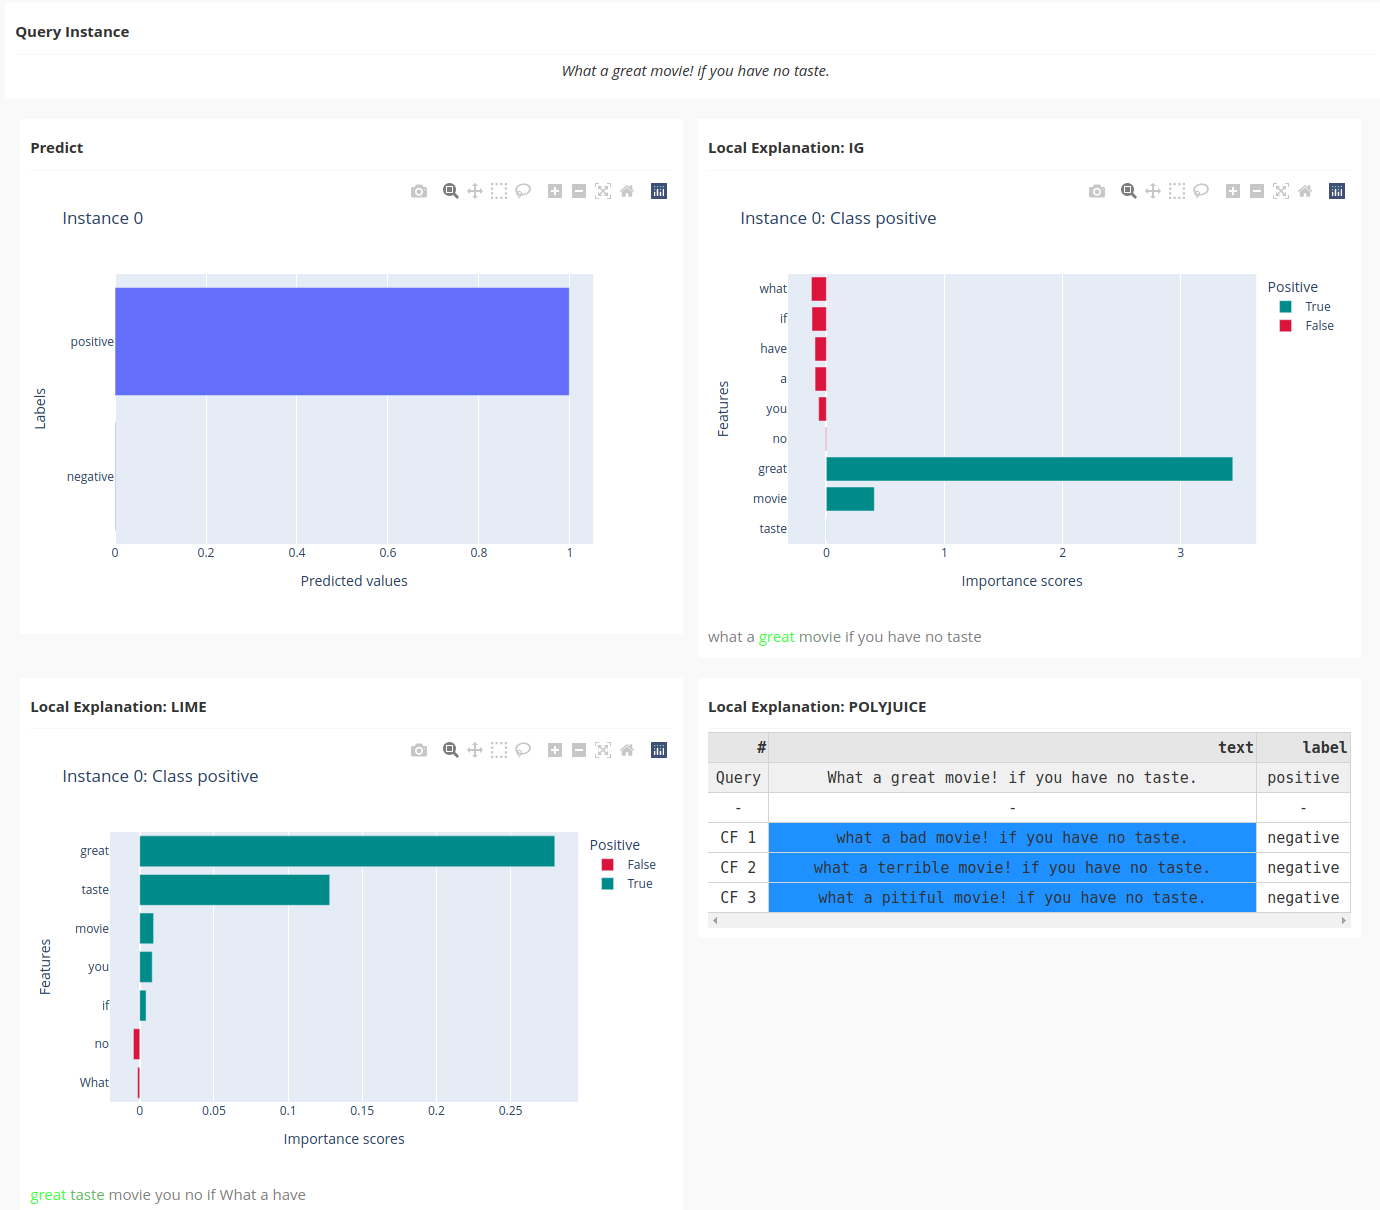Click the great bar in the LIME chart
Viewport: 1380px width, 1210px height.
[347, 851]
